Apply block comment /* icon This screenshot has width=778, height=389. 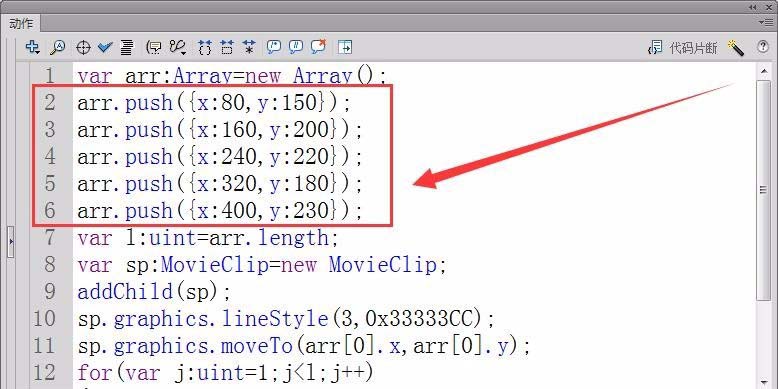pos(273,47)
